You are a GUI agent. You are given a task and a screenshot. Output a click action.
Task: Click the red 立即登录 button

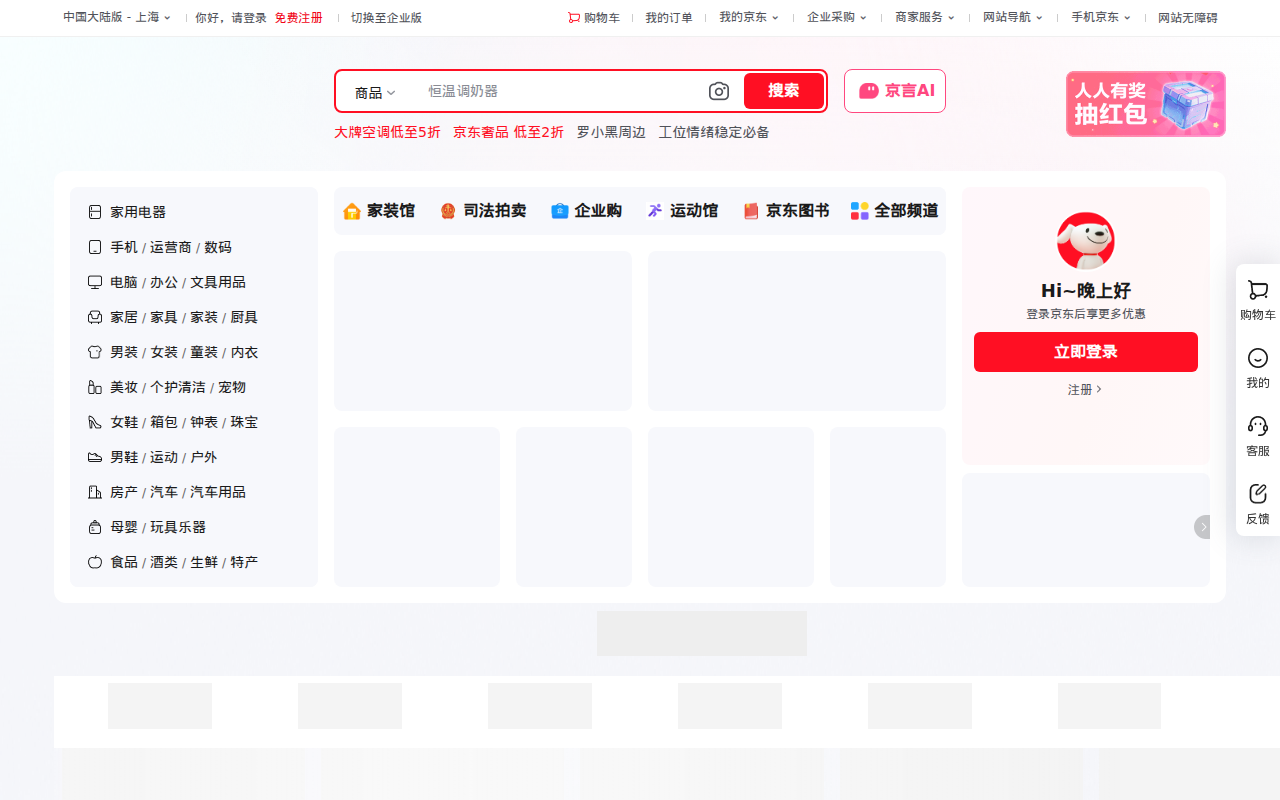1086,352
